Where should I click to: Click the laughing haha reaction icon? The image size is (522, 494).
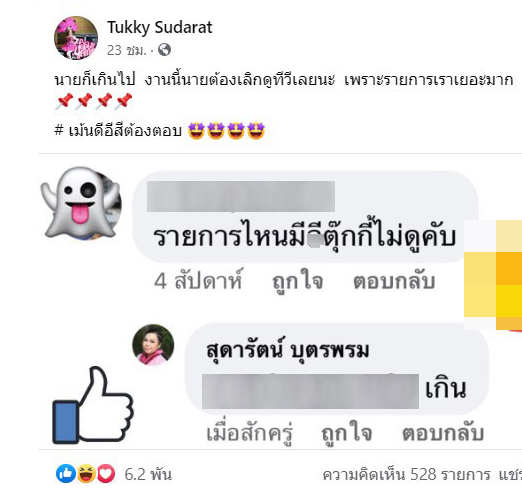coord(86,474)
